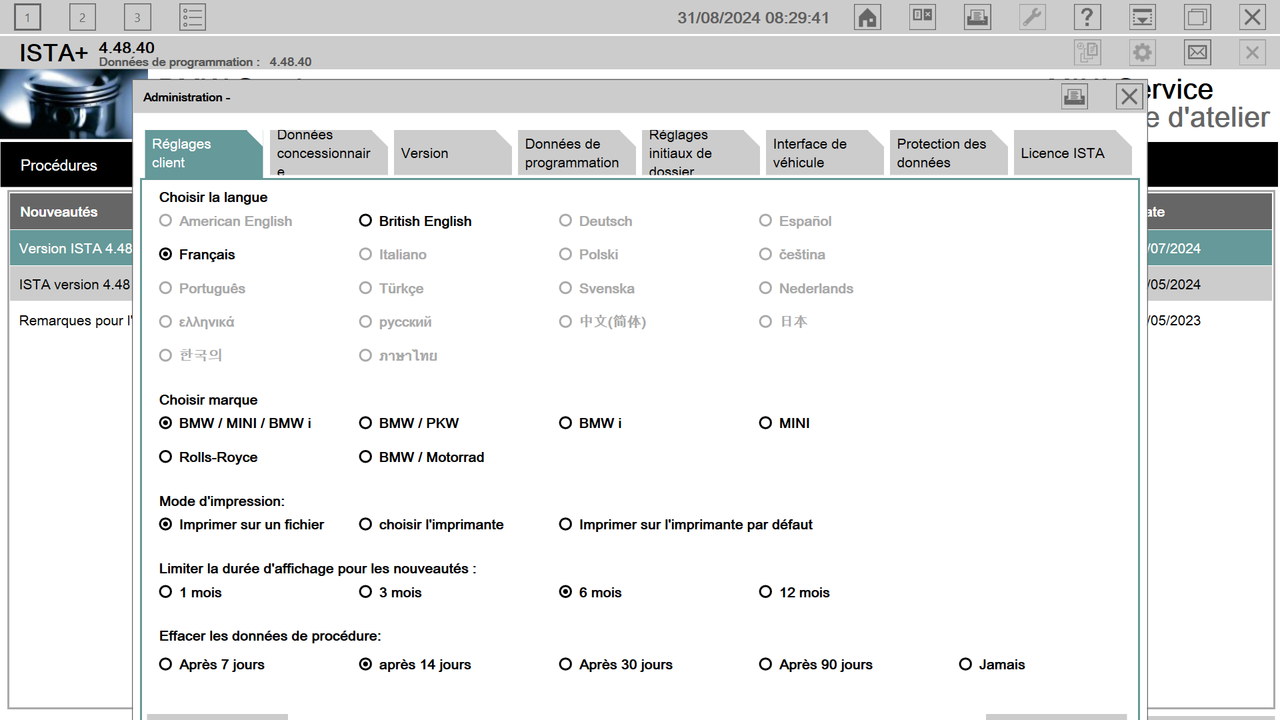Open the Réglages client tab
This screenshot has height=720, width=1280.
coord(203,153)
